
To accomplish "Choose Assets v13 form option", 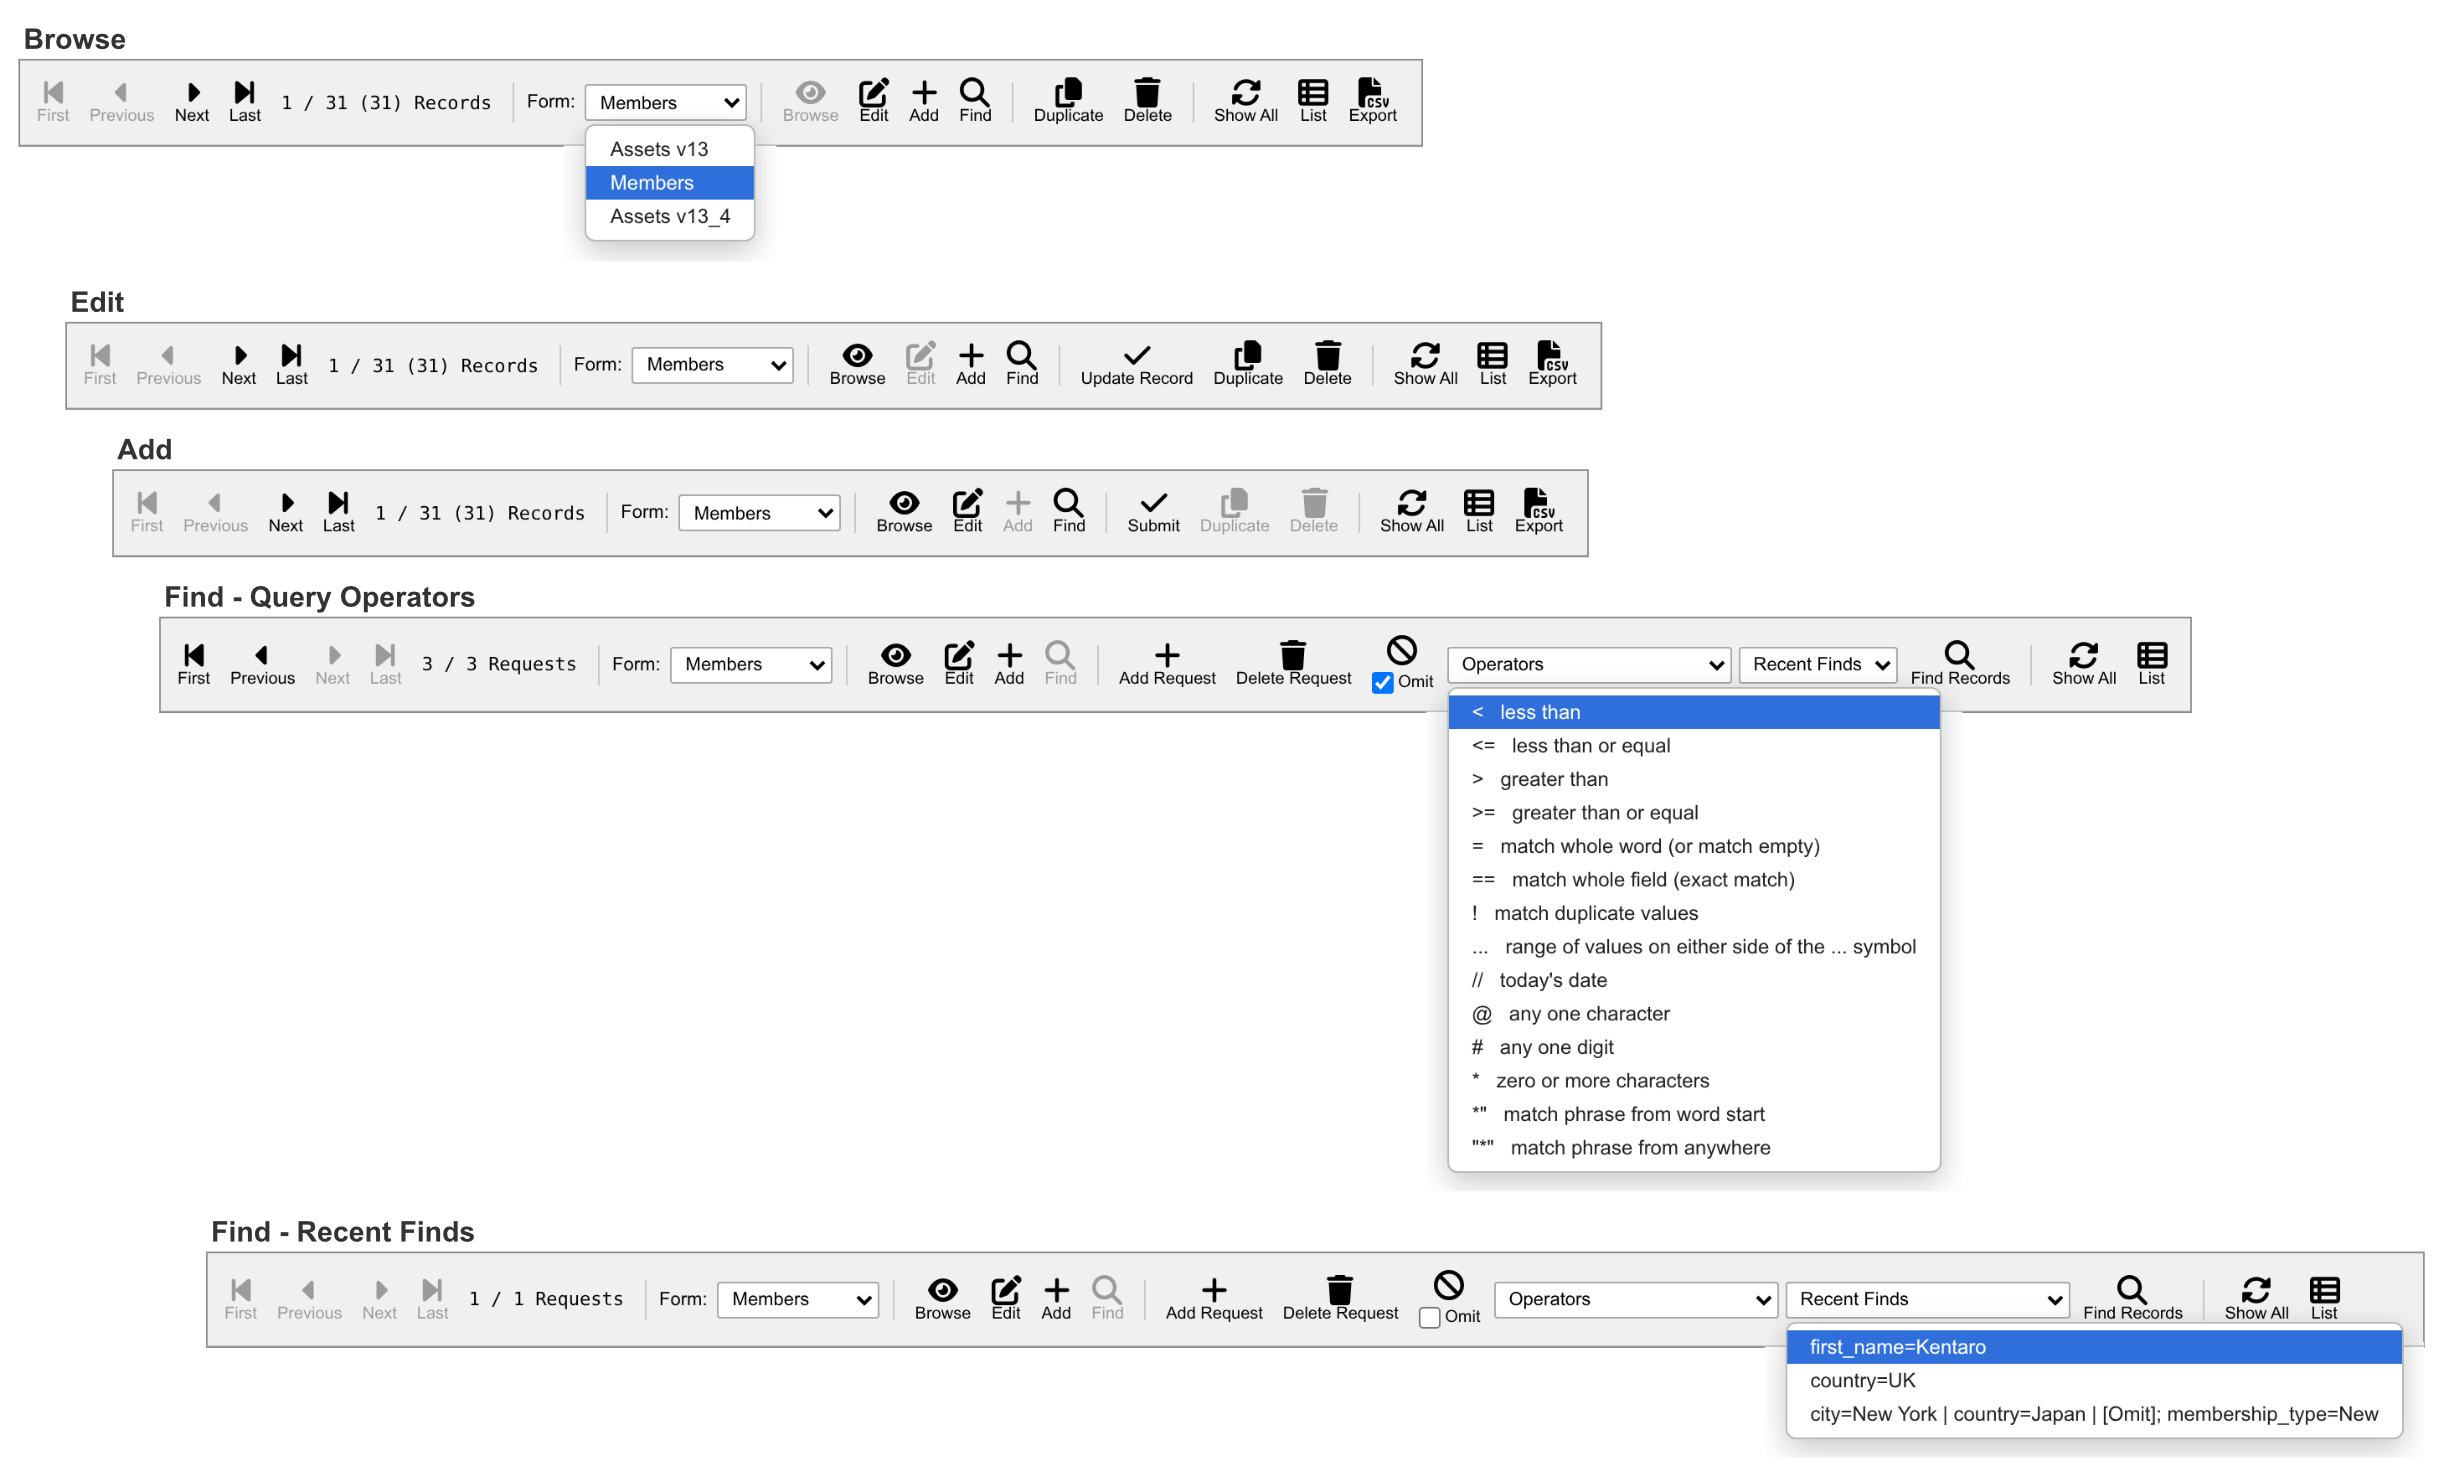I will 669,149.
